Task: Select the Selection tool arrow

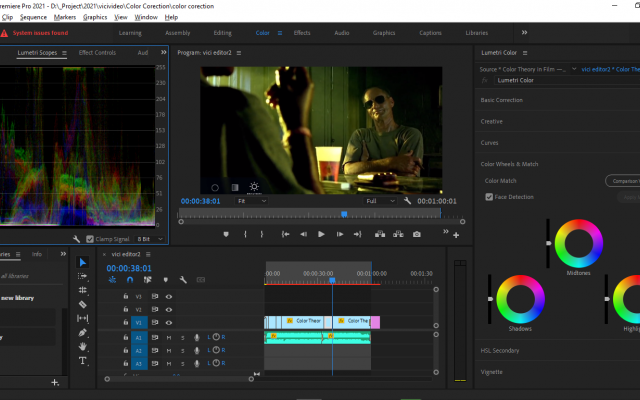Action: coord(82,262)
